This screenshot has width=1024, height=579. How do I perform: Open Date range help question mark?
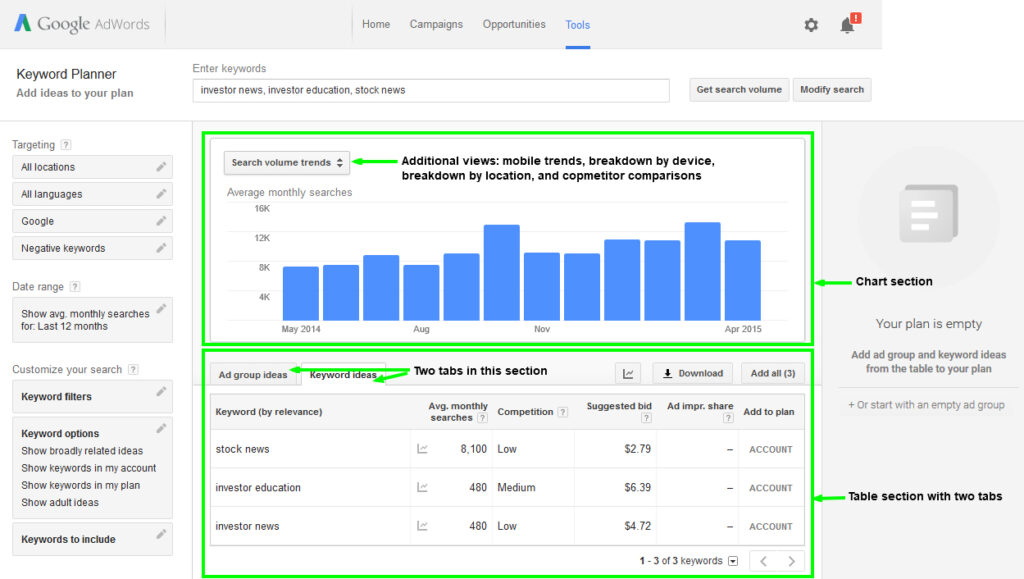(75, 287)
